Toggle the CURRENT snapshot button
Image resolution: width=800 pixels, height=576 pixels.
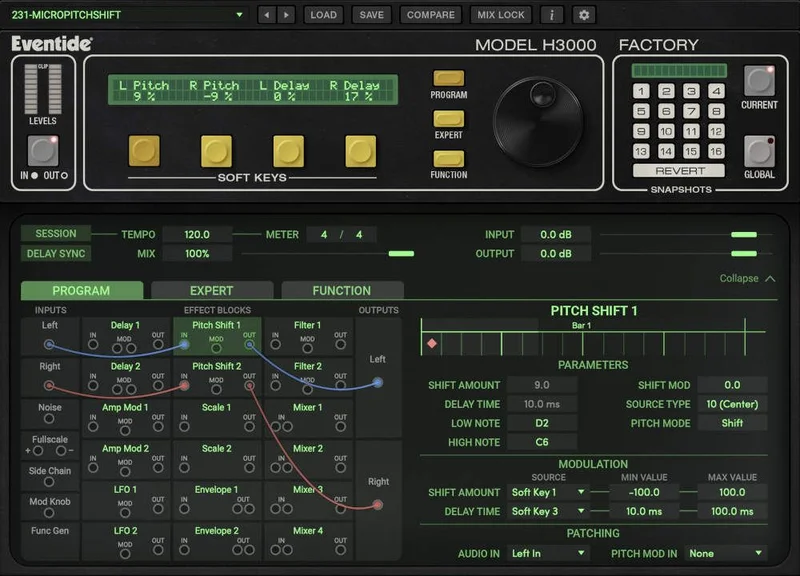759,81
